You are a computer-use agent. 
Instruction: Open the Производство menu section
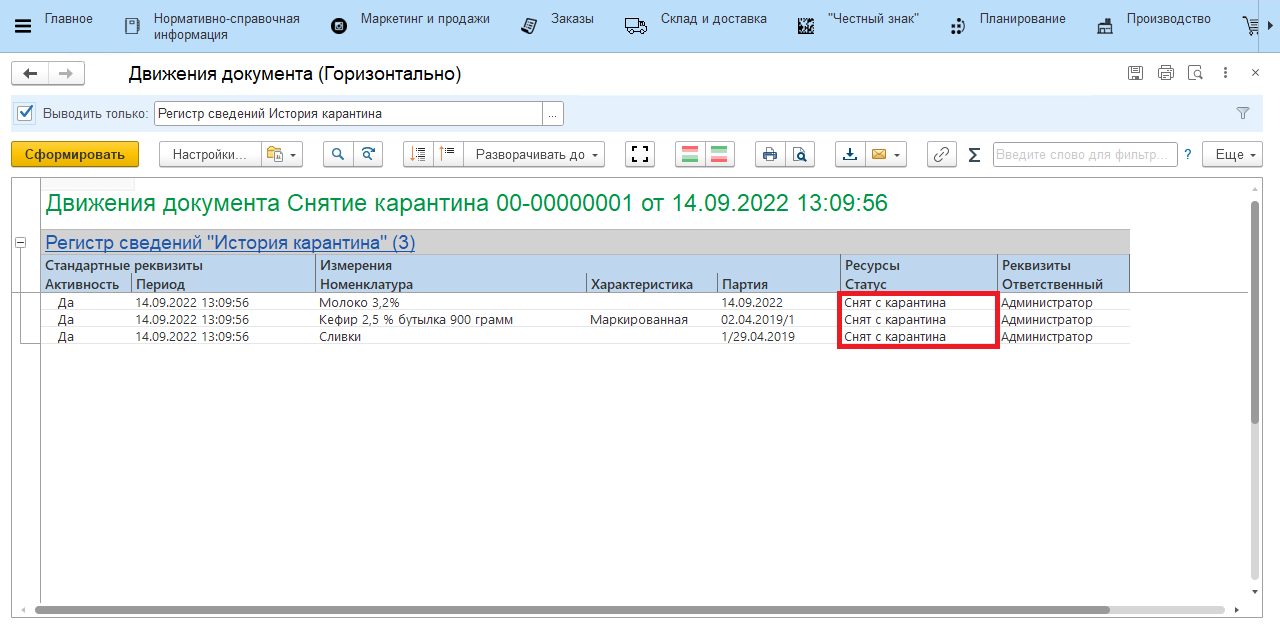(x=1167, y=19)
